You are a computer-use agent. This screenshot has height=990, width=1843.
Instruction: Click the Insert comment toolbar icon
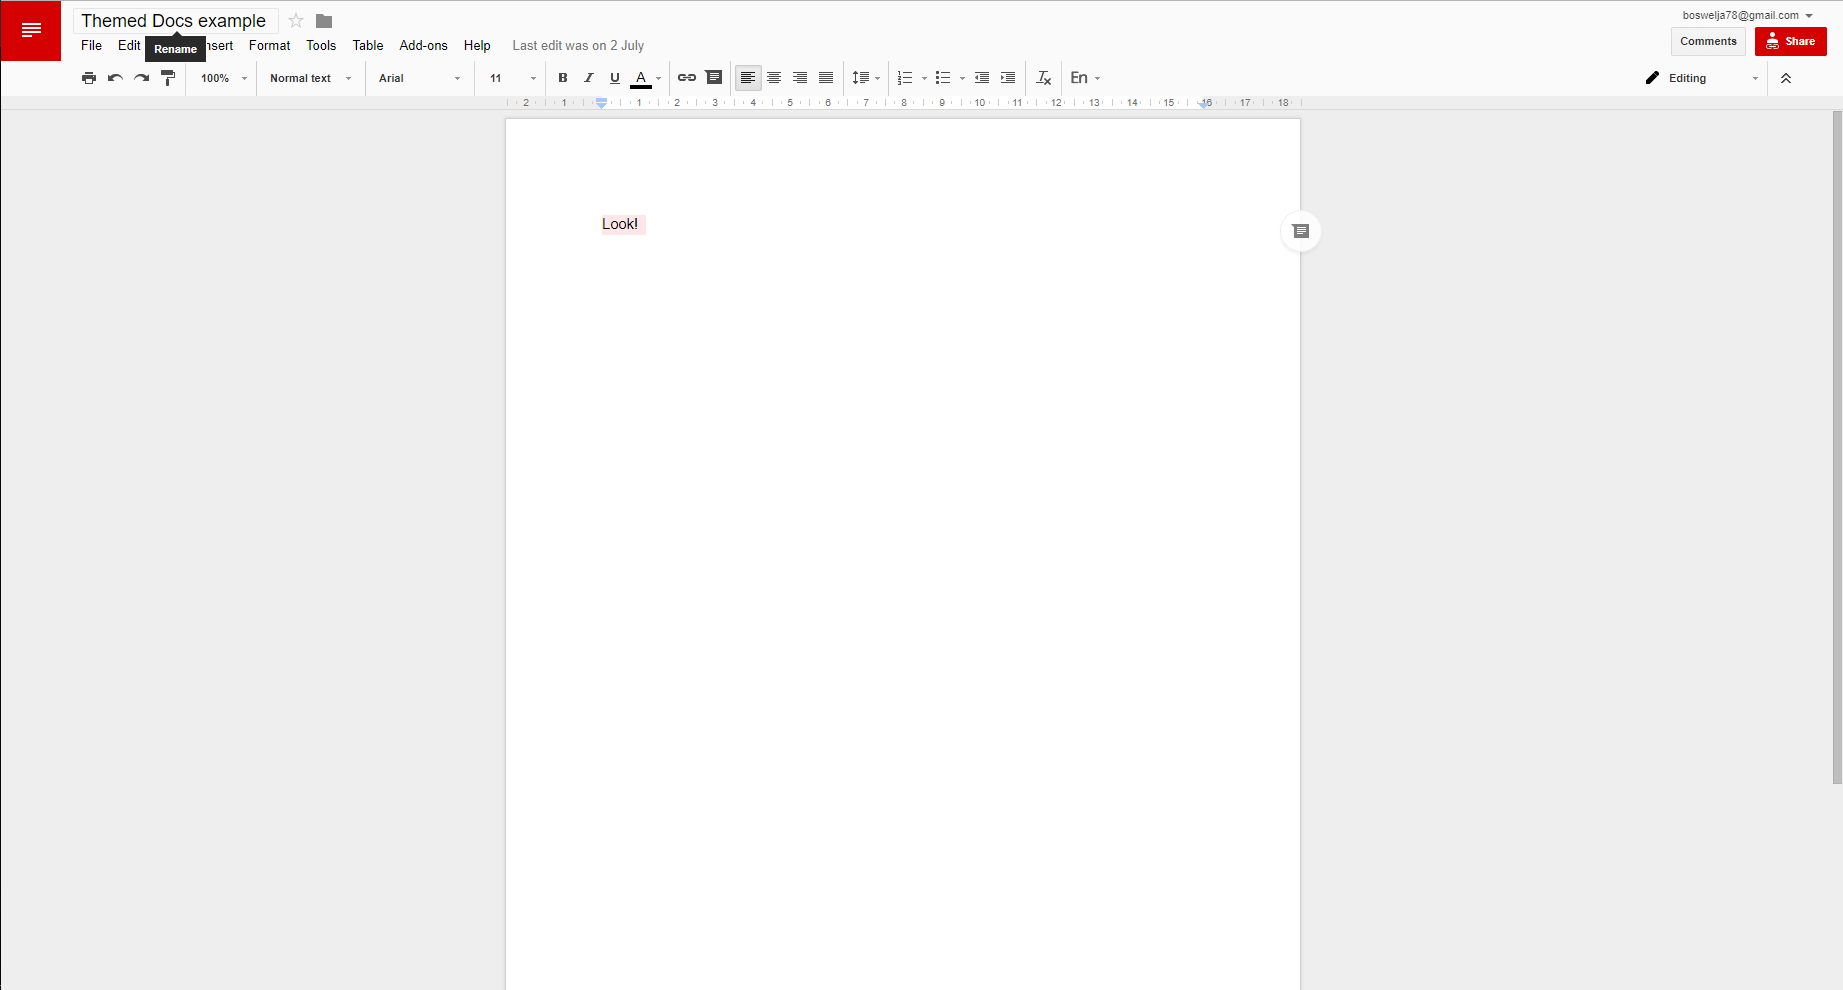tap(714, 78)
